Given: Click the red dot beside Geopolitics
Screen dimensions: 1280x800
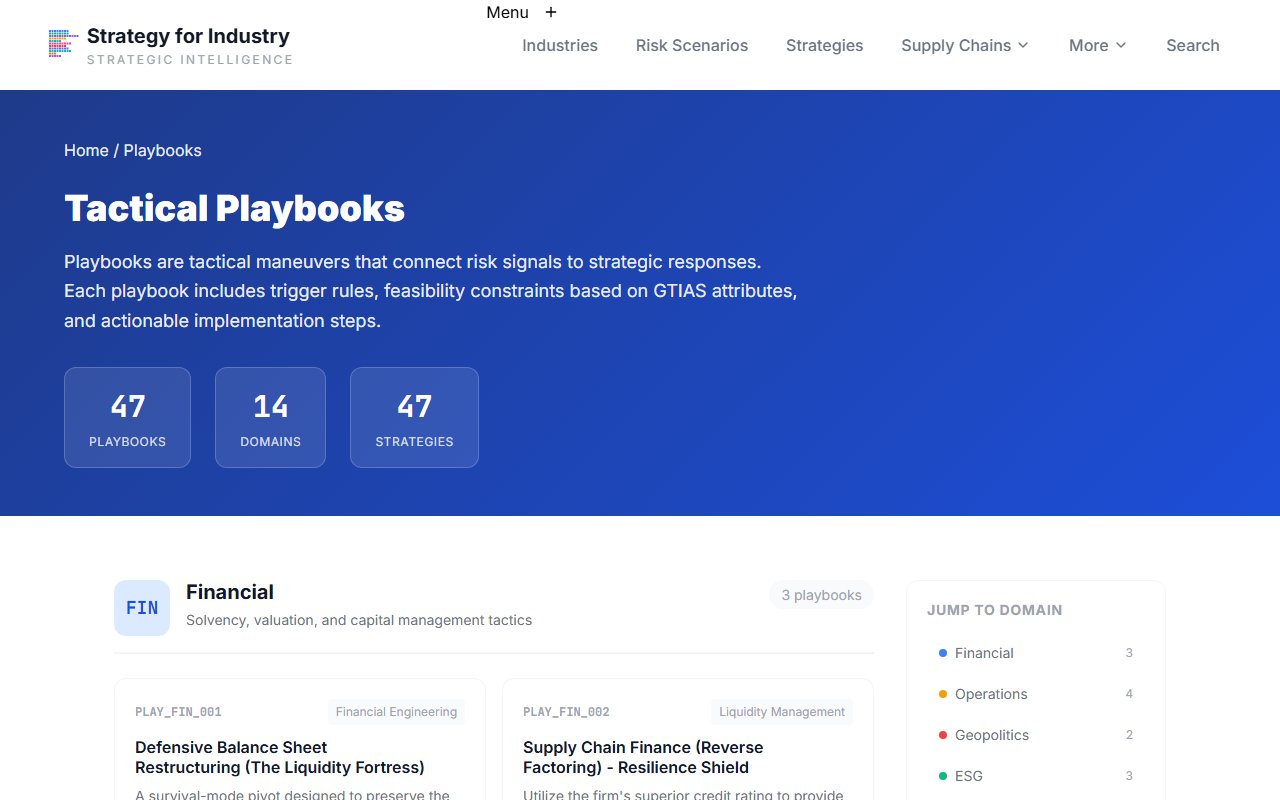Looking at the screenshot, I should [x=941, y=735].
